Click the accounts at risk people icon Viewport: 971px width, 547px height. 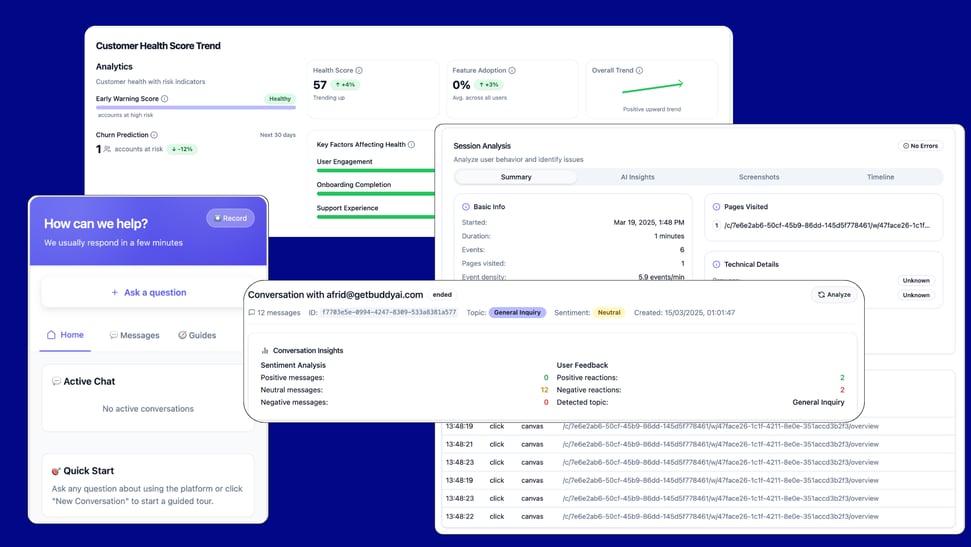pos(107,149)
